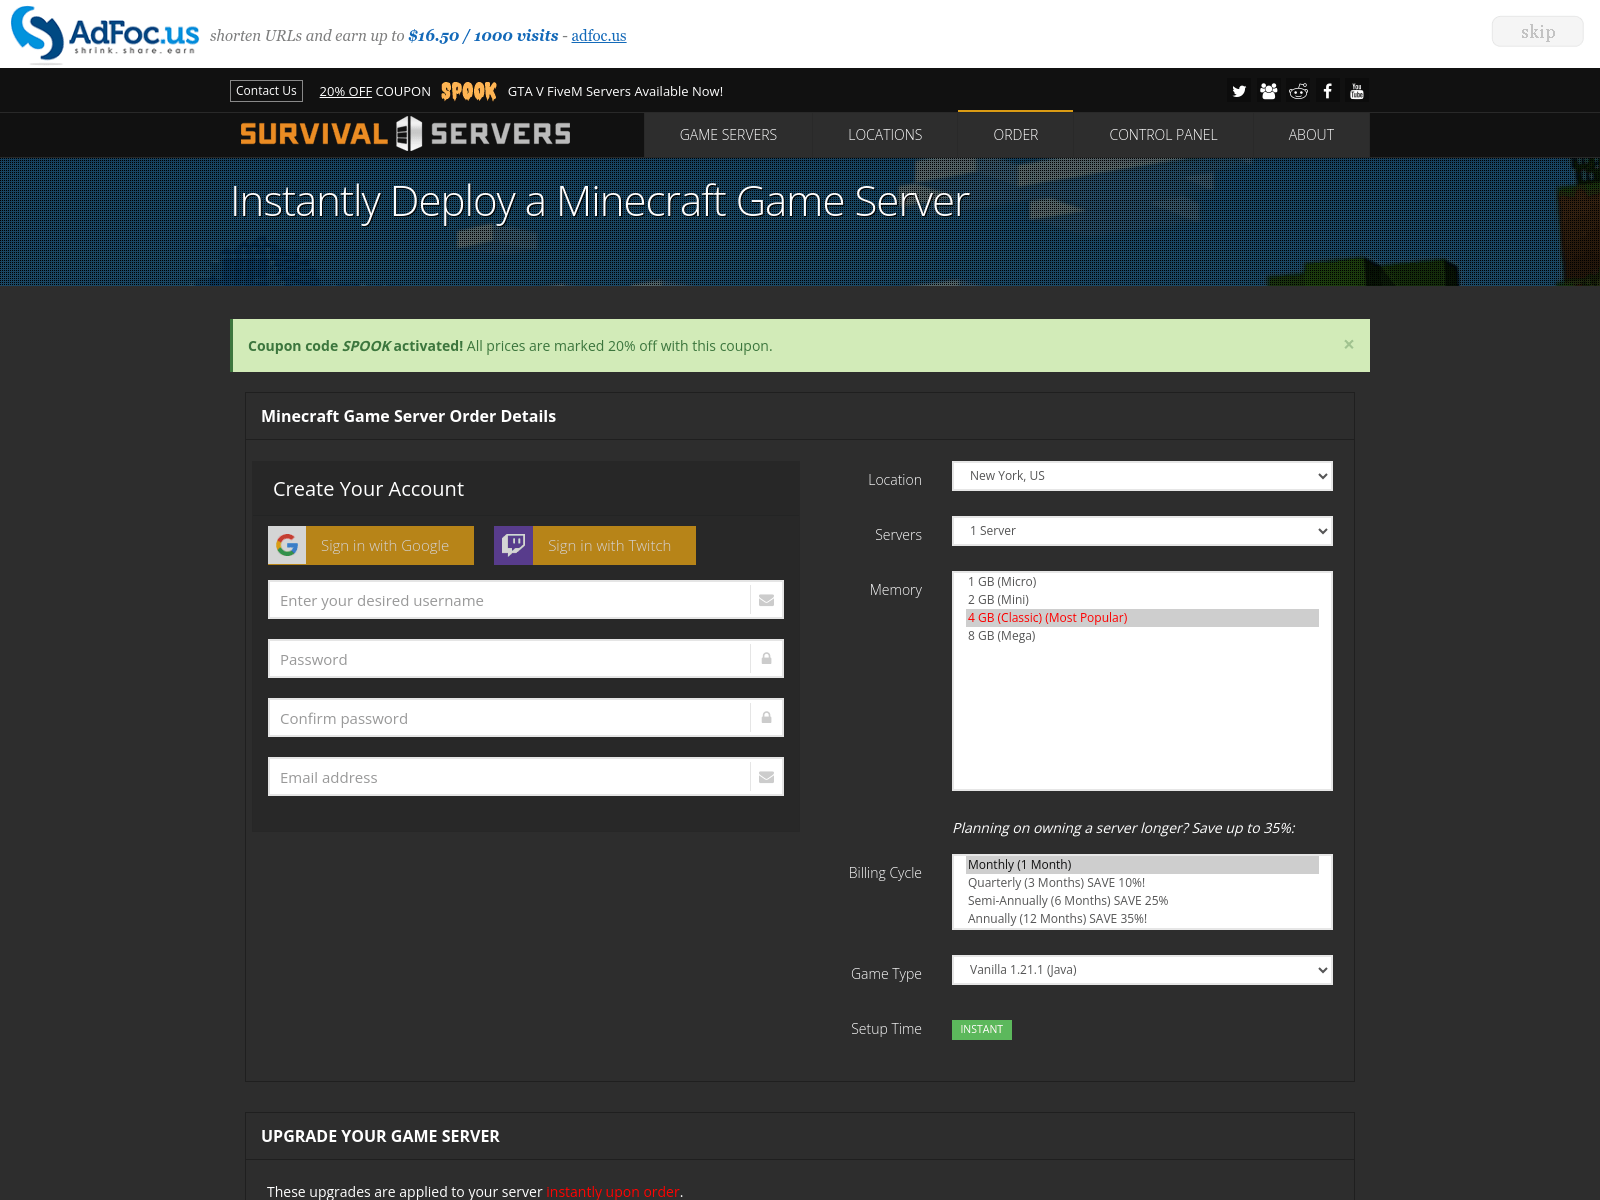The height and width of the screenshot is (1200, 1600).
Task: Open the YouTube social icon
Action: click(1357, 91)
